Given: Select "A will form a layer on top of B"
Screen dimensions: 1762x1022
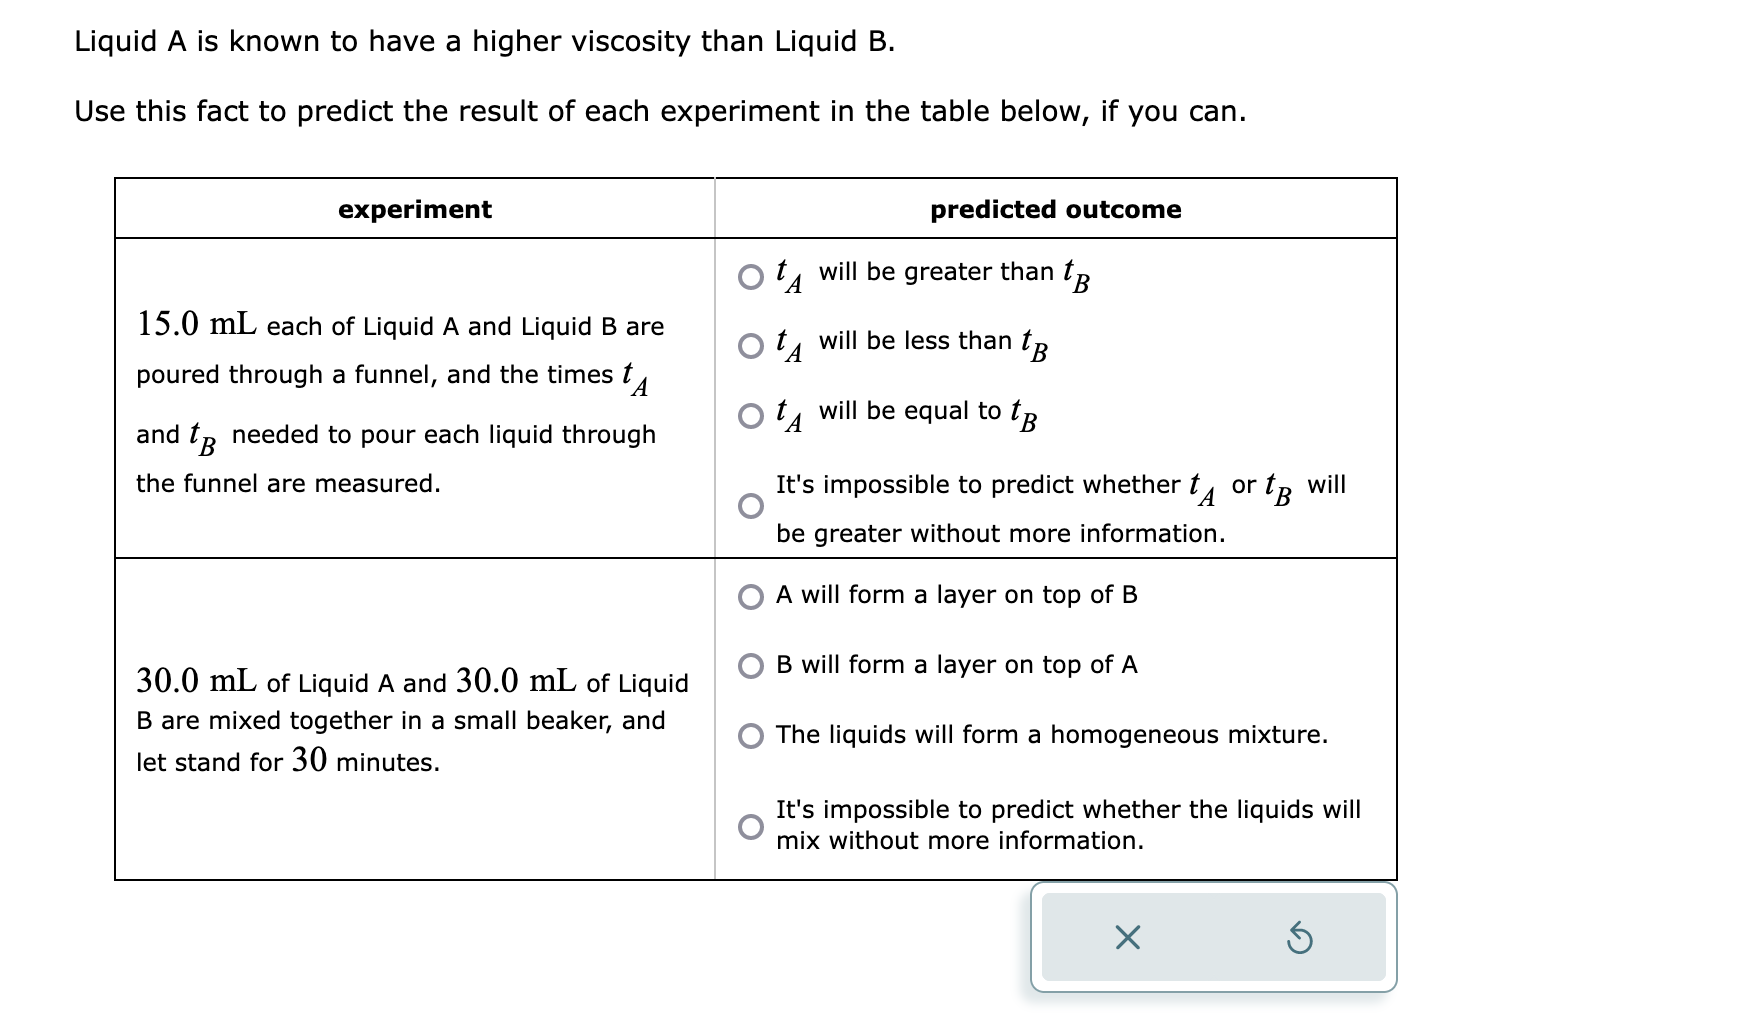Looking at the screenshot, I should pyautogui.click(x=750, y=594).
